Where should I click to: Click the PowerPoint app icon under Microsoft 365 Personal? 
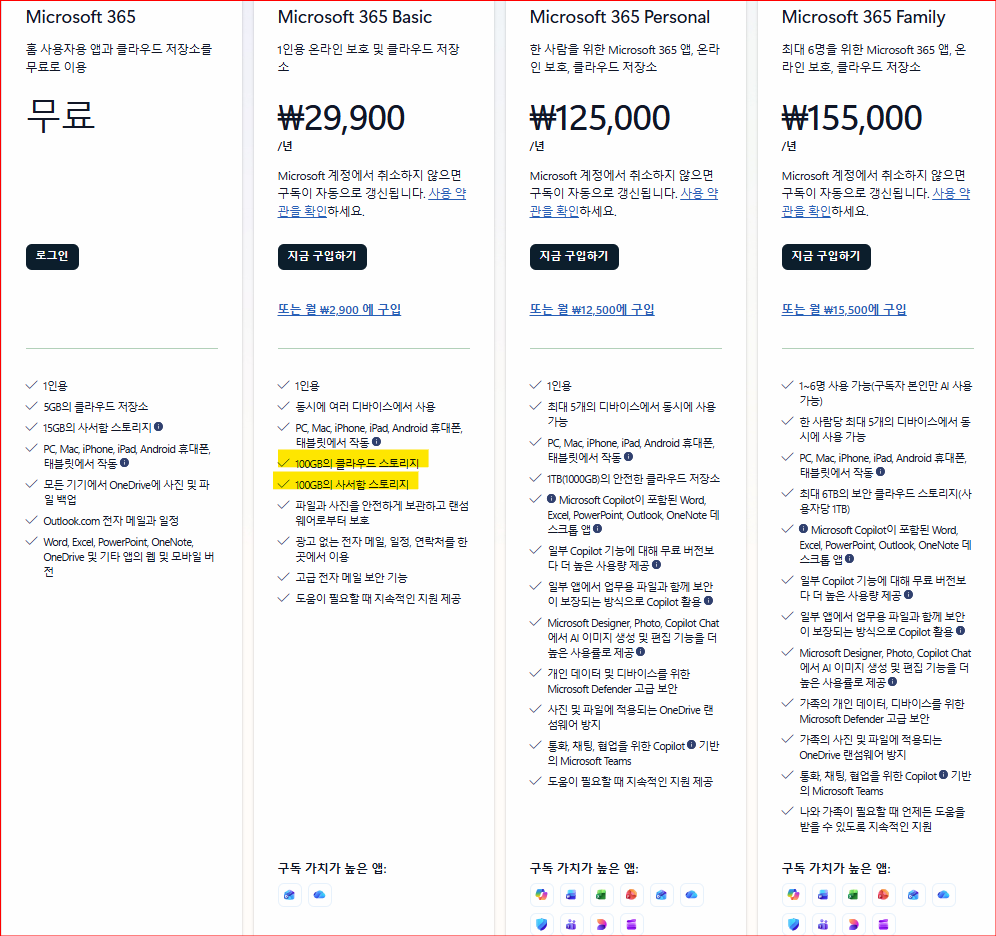point(631,895)
